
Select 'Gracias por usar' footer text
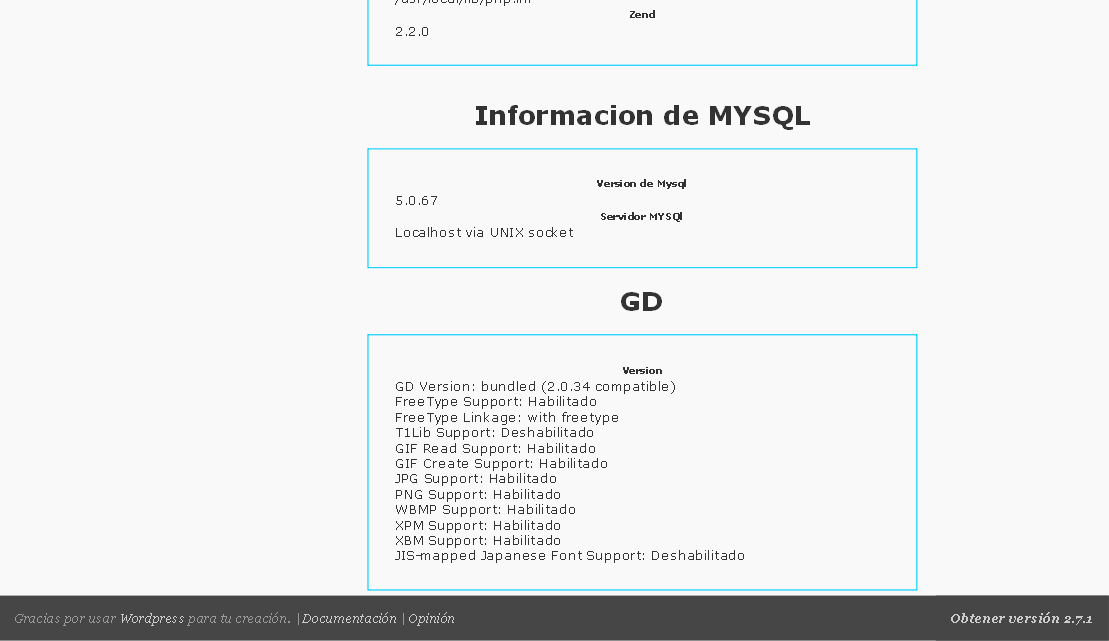click(x=65, y=618)
